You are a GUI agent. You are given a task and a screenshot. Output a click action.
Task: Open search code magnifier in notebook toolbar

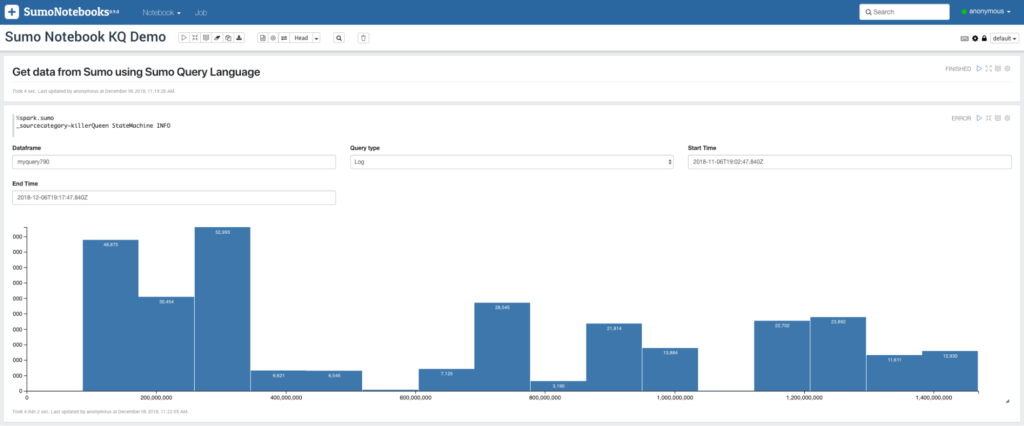tap(339, 38)
